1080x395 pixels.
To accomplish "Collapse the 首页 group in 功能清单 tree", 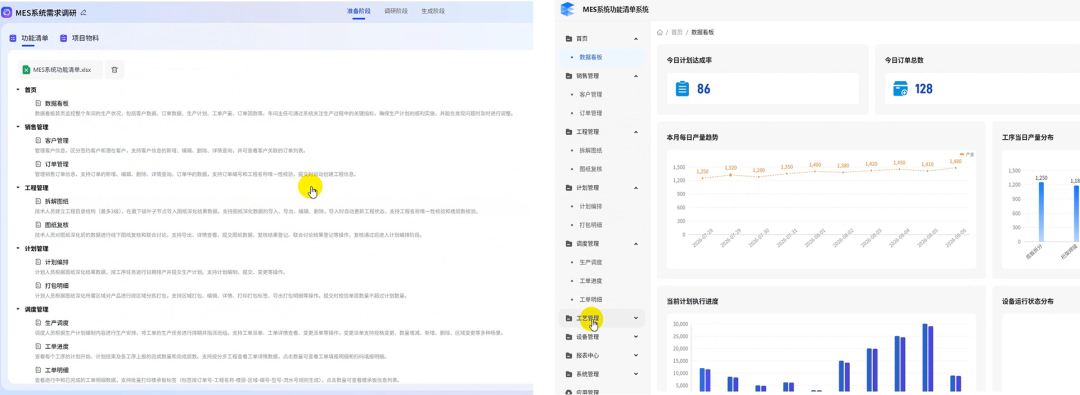I will 18,90.
